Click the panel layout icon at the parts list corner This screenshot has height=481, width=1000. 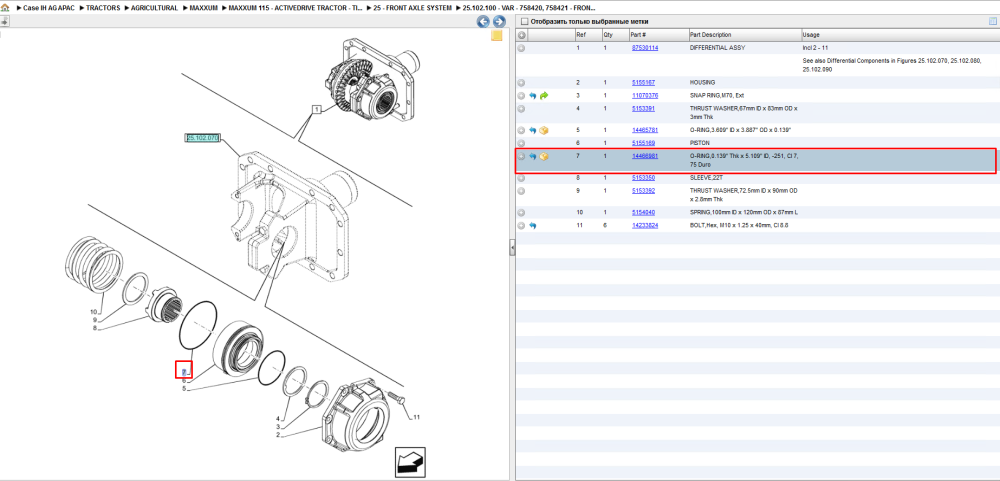click(x=992, y=21)
